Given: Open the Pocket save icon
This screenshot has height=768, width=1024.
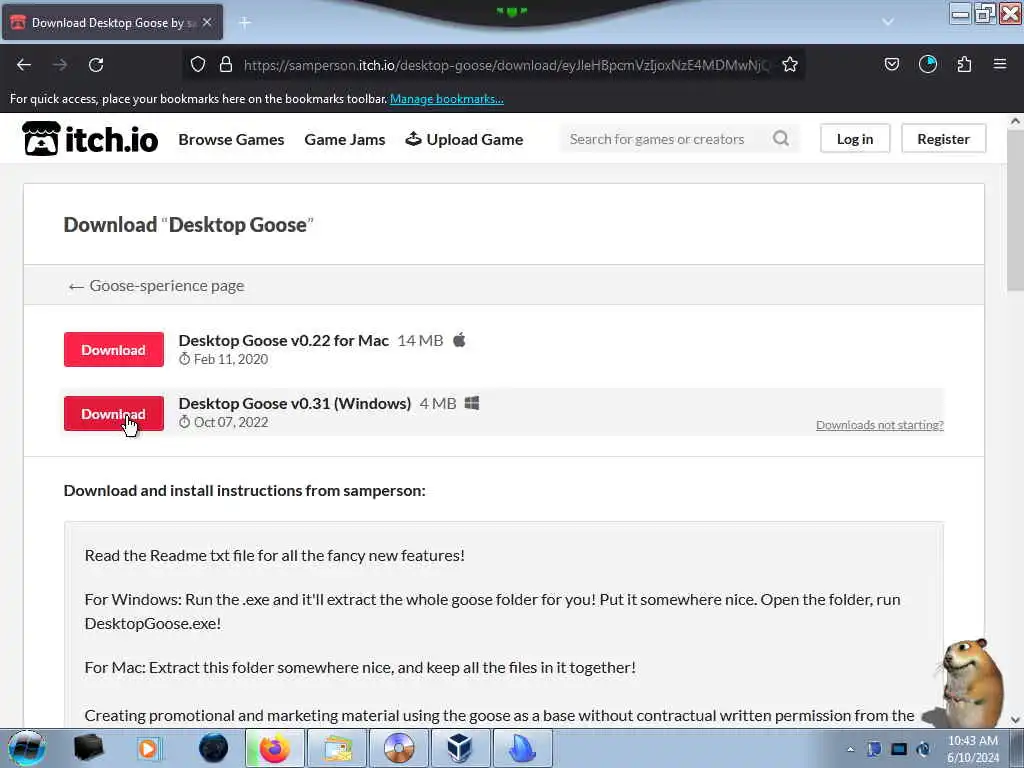Looking at the screenshot, I should (891, 64).
